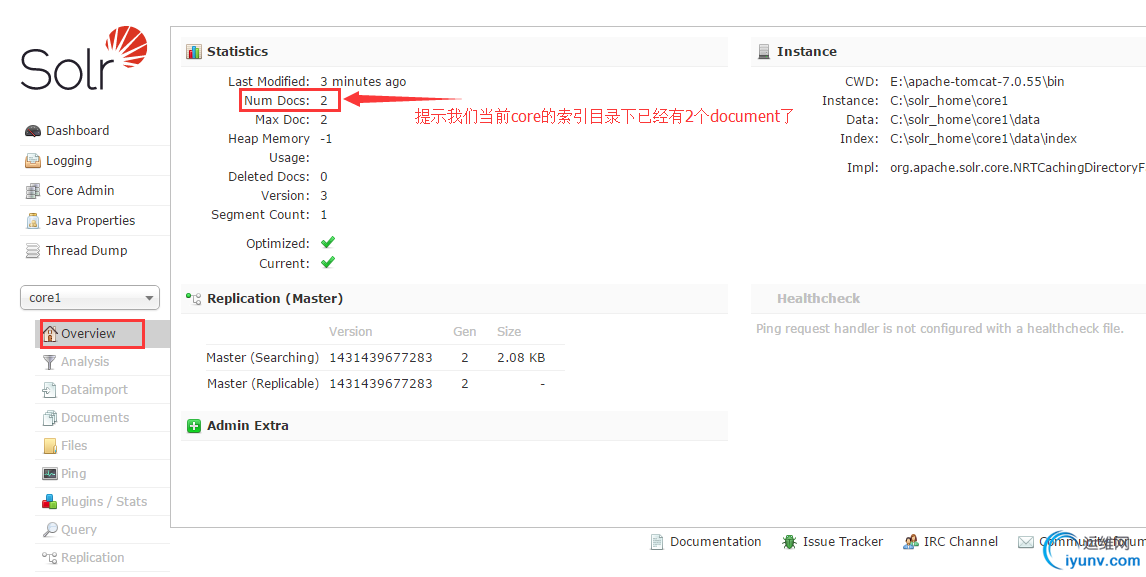
Task: Click the Documents icon
Action: point(49,418)
